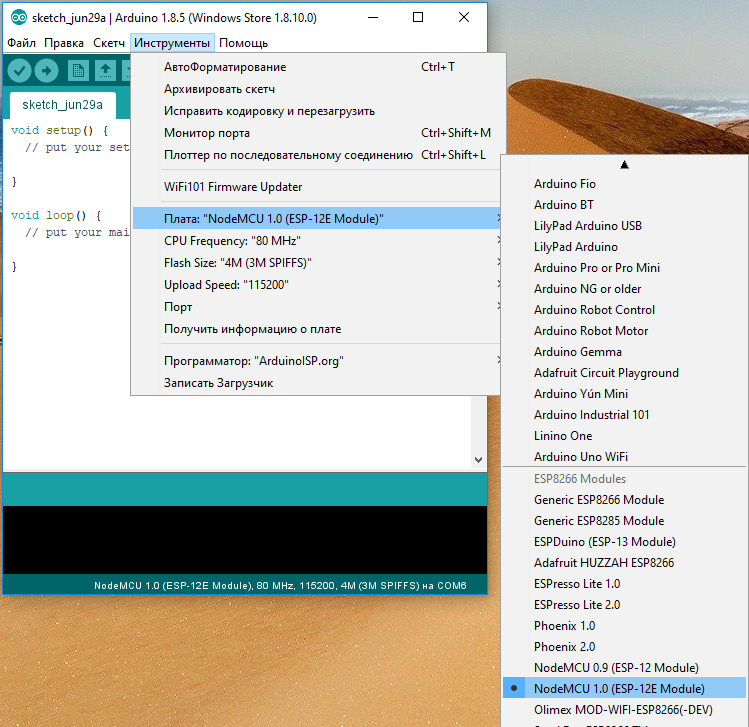The width and height of the screenshot is (749, 727).
Task: Click the void setup() code line
Action: point(60,130)
